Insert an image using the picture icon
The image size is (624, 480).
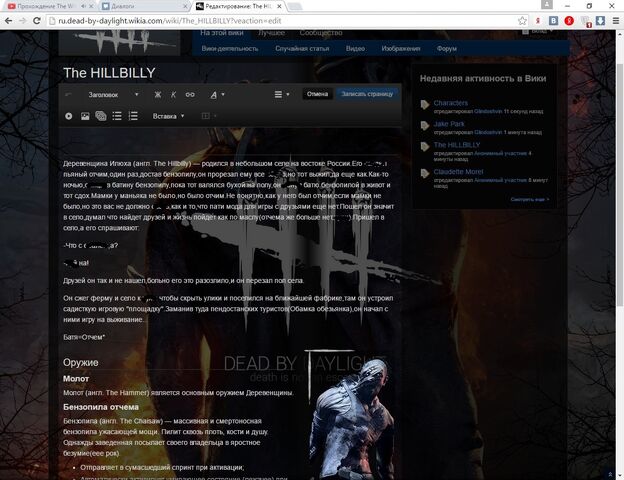(x=85, y=116)
